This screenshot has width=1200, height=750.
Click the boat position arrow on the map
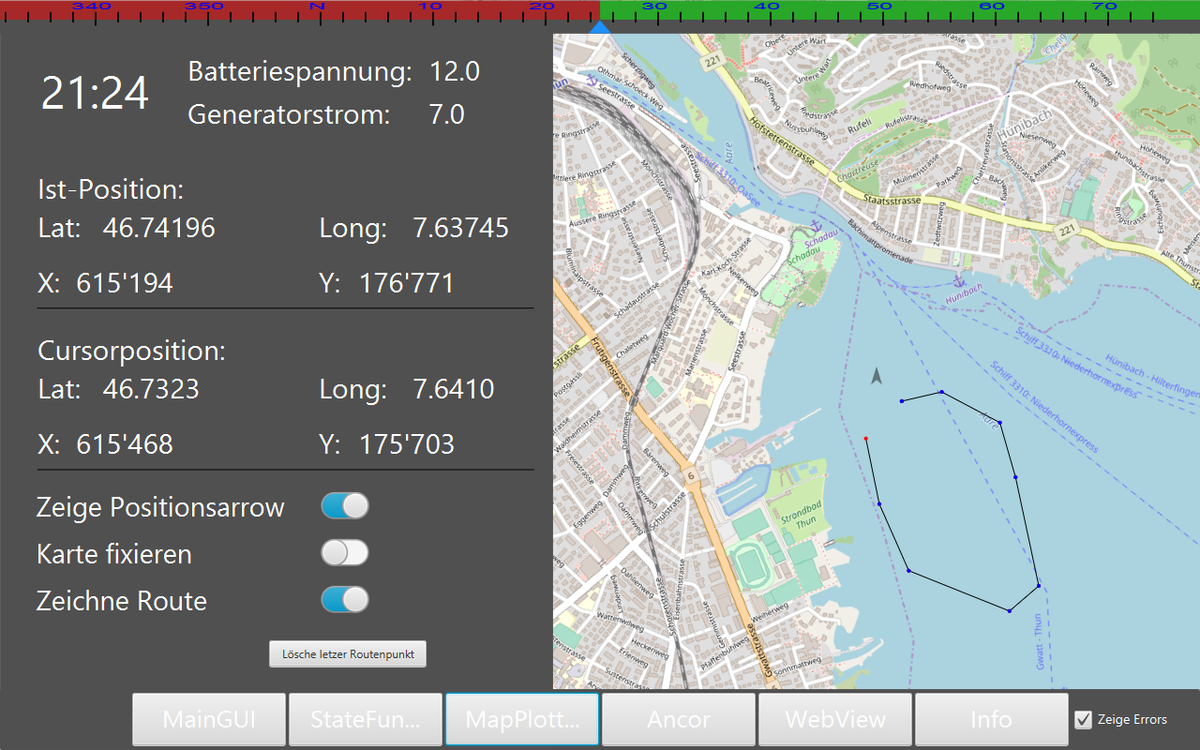click(x=876, y=376)
